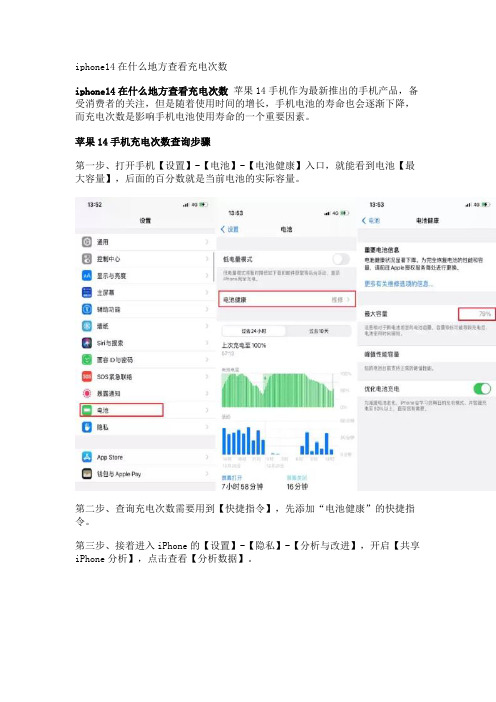496x702 pixels.
Task: Open the 隐私 row chevron
Action: (x=207, y=427)
